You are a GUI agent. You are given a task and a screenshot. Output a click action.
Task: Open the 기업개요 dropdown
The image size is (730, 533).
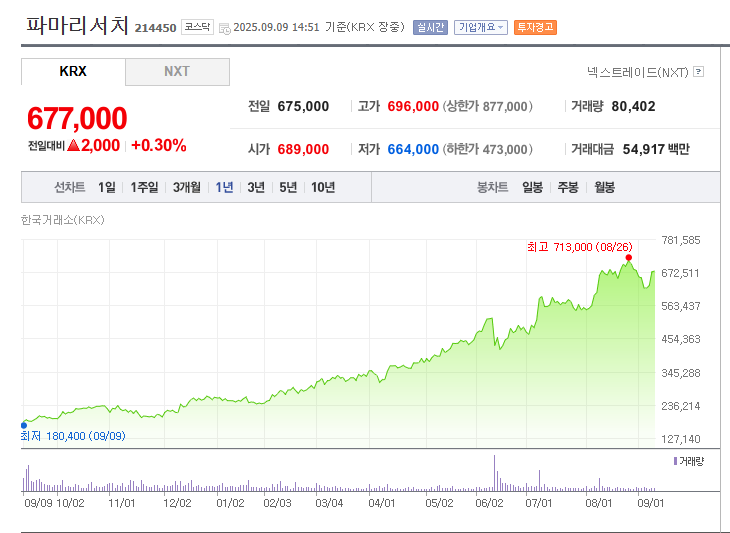coord(480,27)
